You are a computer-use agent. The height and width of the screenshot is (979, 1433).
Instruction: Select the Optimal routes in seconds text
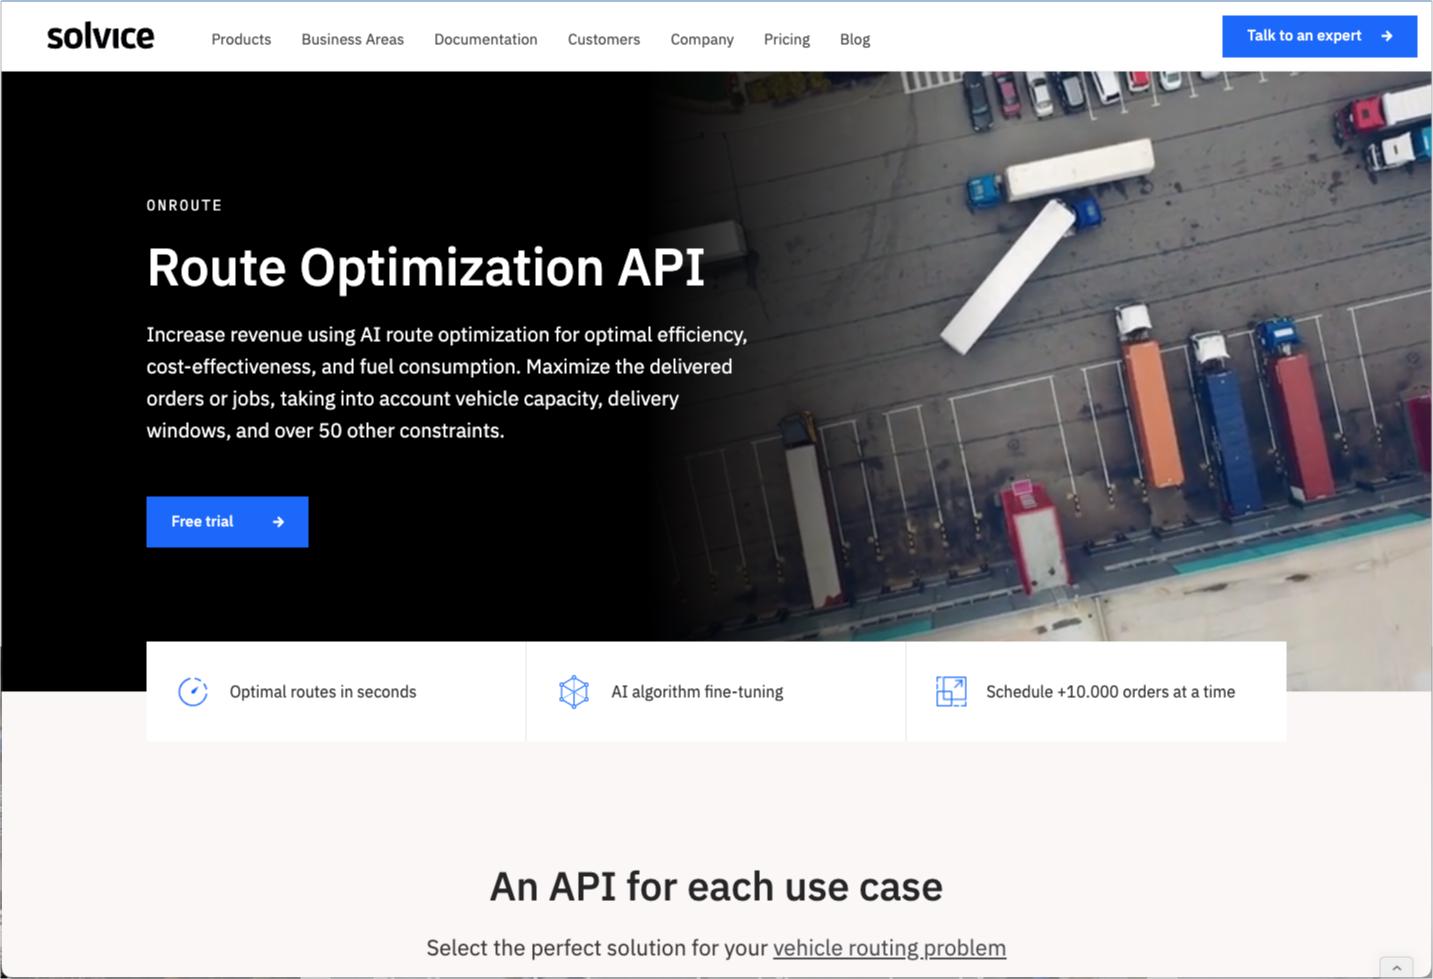click(323, 692)
